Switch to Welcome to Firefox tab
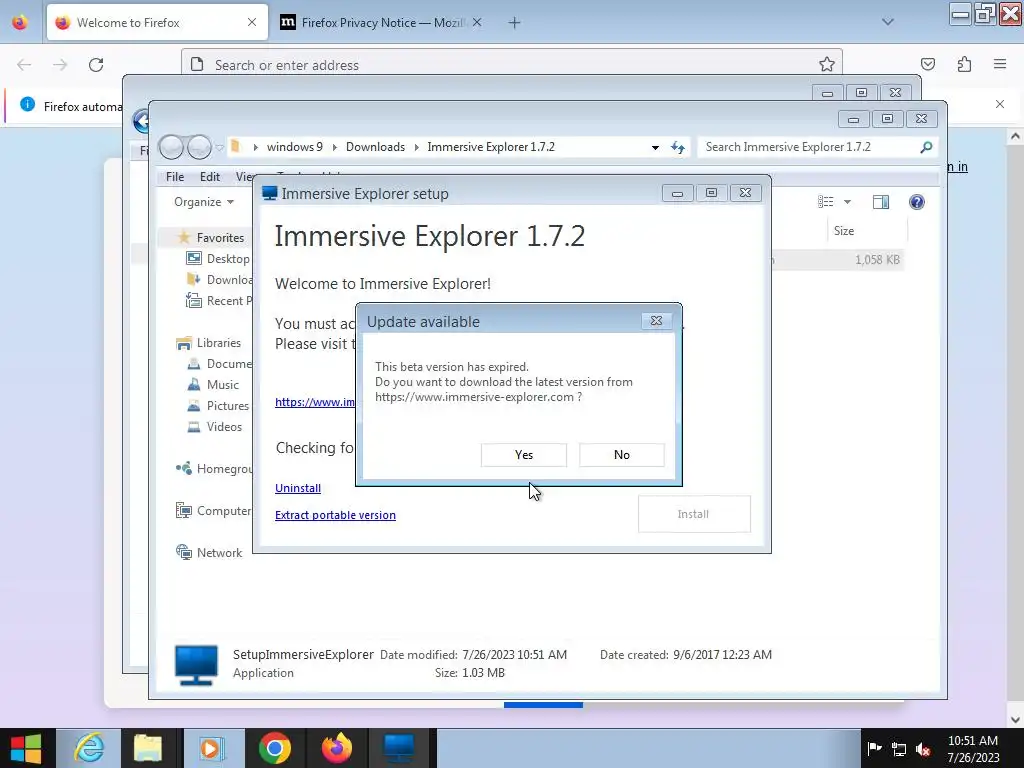1024x768 pixels. coord(157,22)
